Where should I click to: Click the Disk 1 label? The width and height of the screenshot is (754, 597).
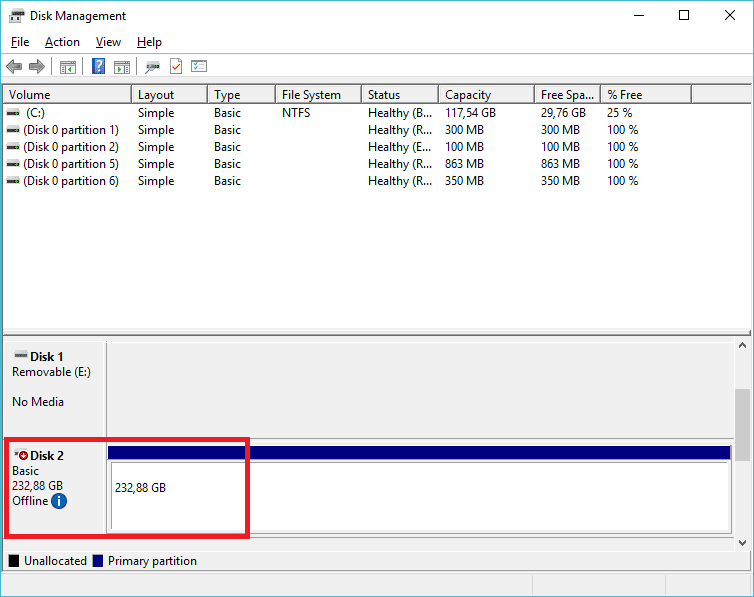47,357
